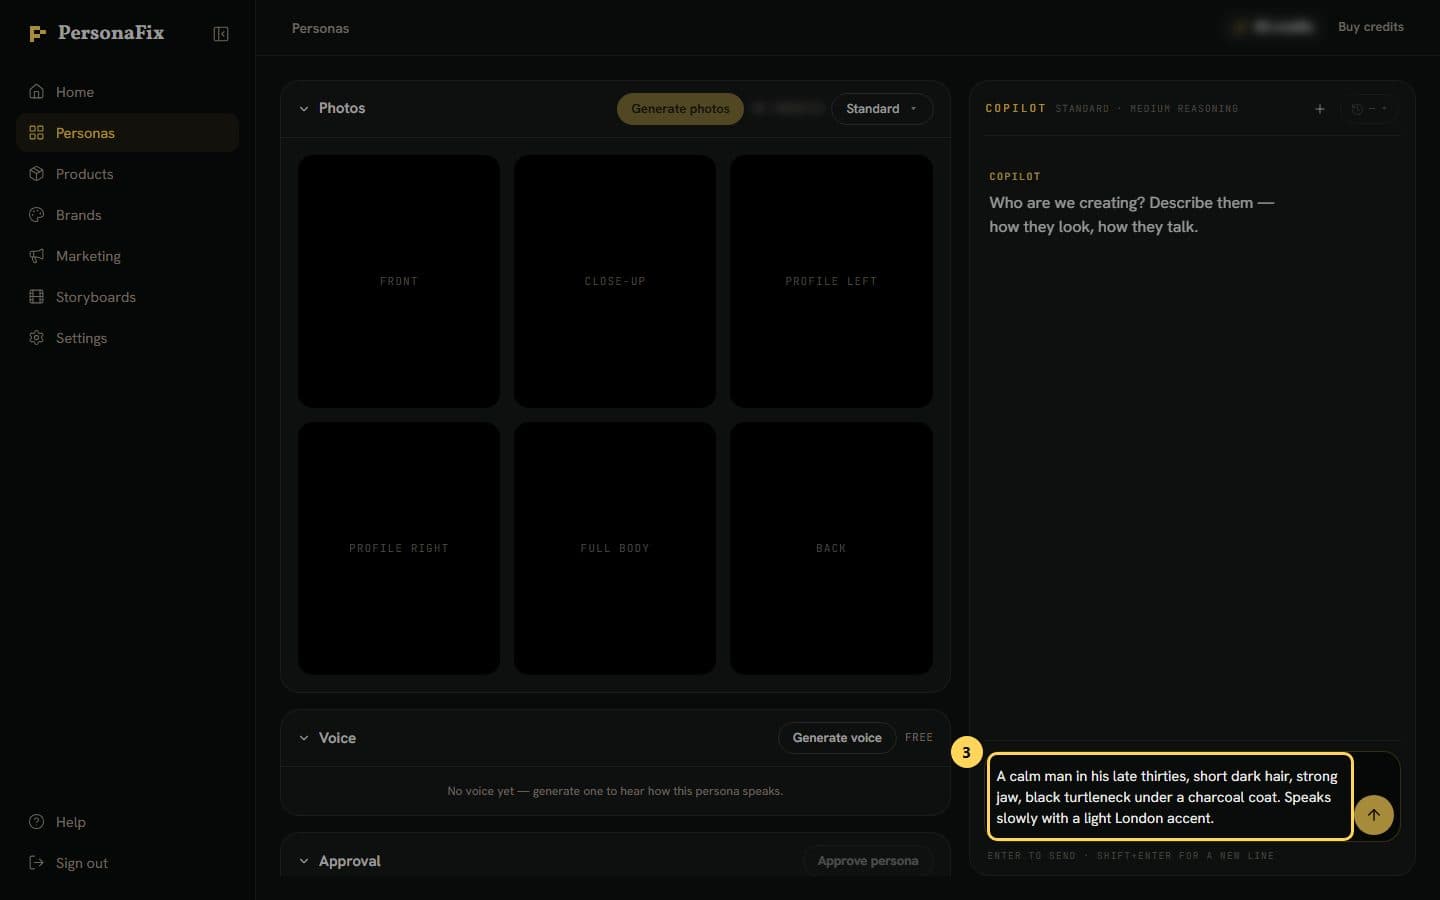Open the Brands page
Screen dimensions: 1440x900
click(127, 215)
